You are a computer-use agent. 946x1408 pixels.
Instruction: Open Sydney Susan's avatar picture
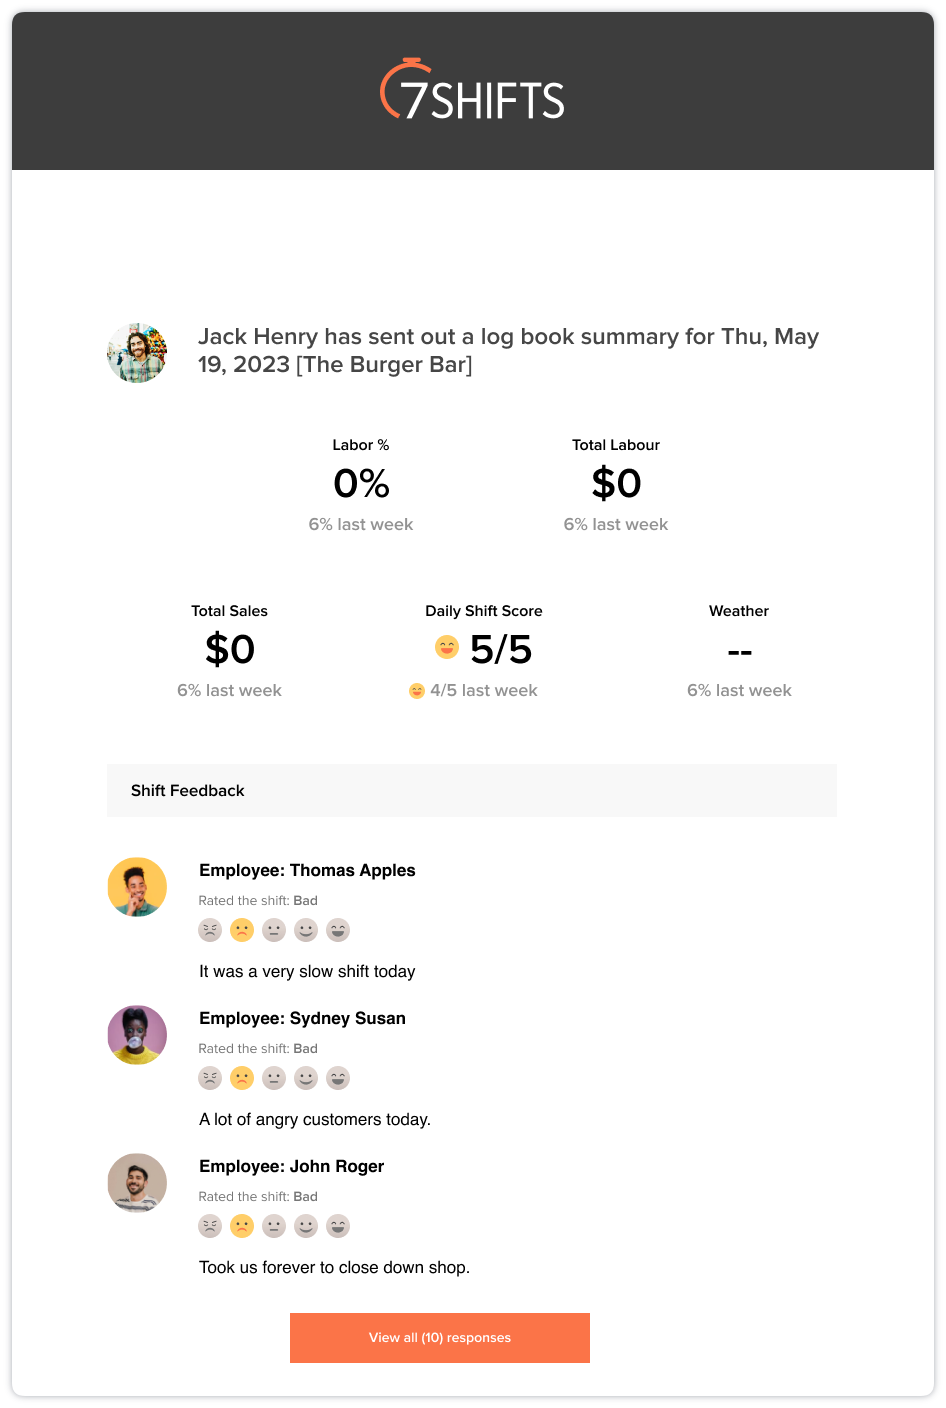pyautogui.click(x=137, y=1035)
